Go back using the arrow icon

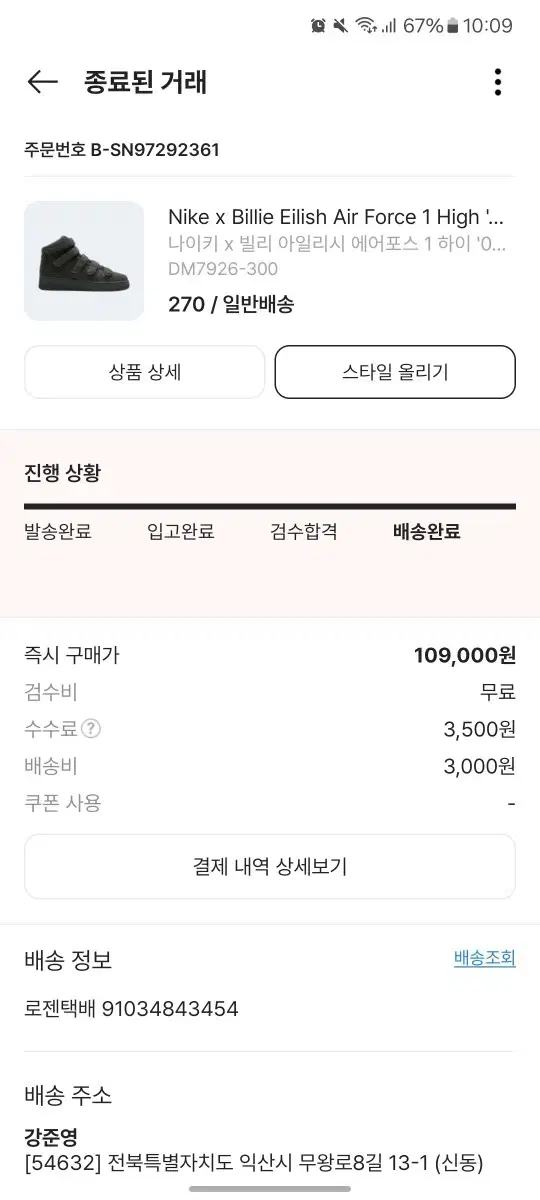[x=43, y=82]
